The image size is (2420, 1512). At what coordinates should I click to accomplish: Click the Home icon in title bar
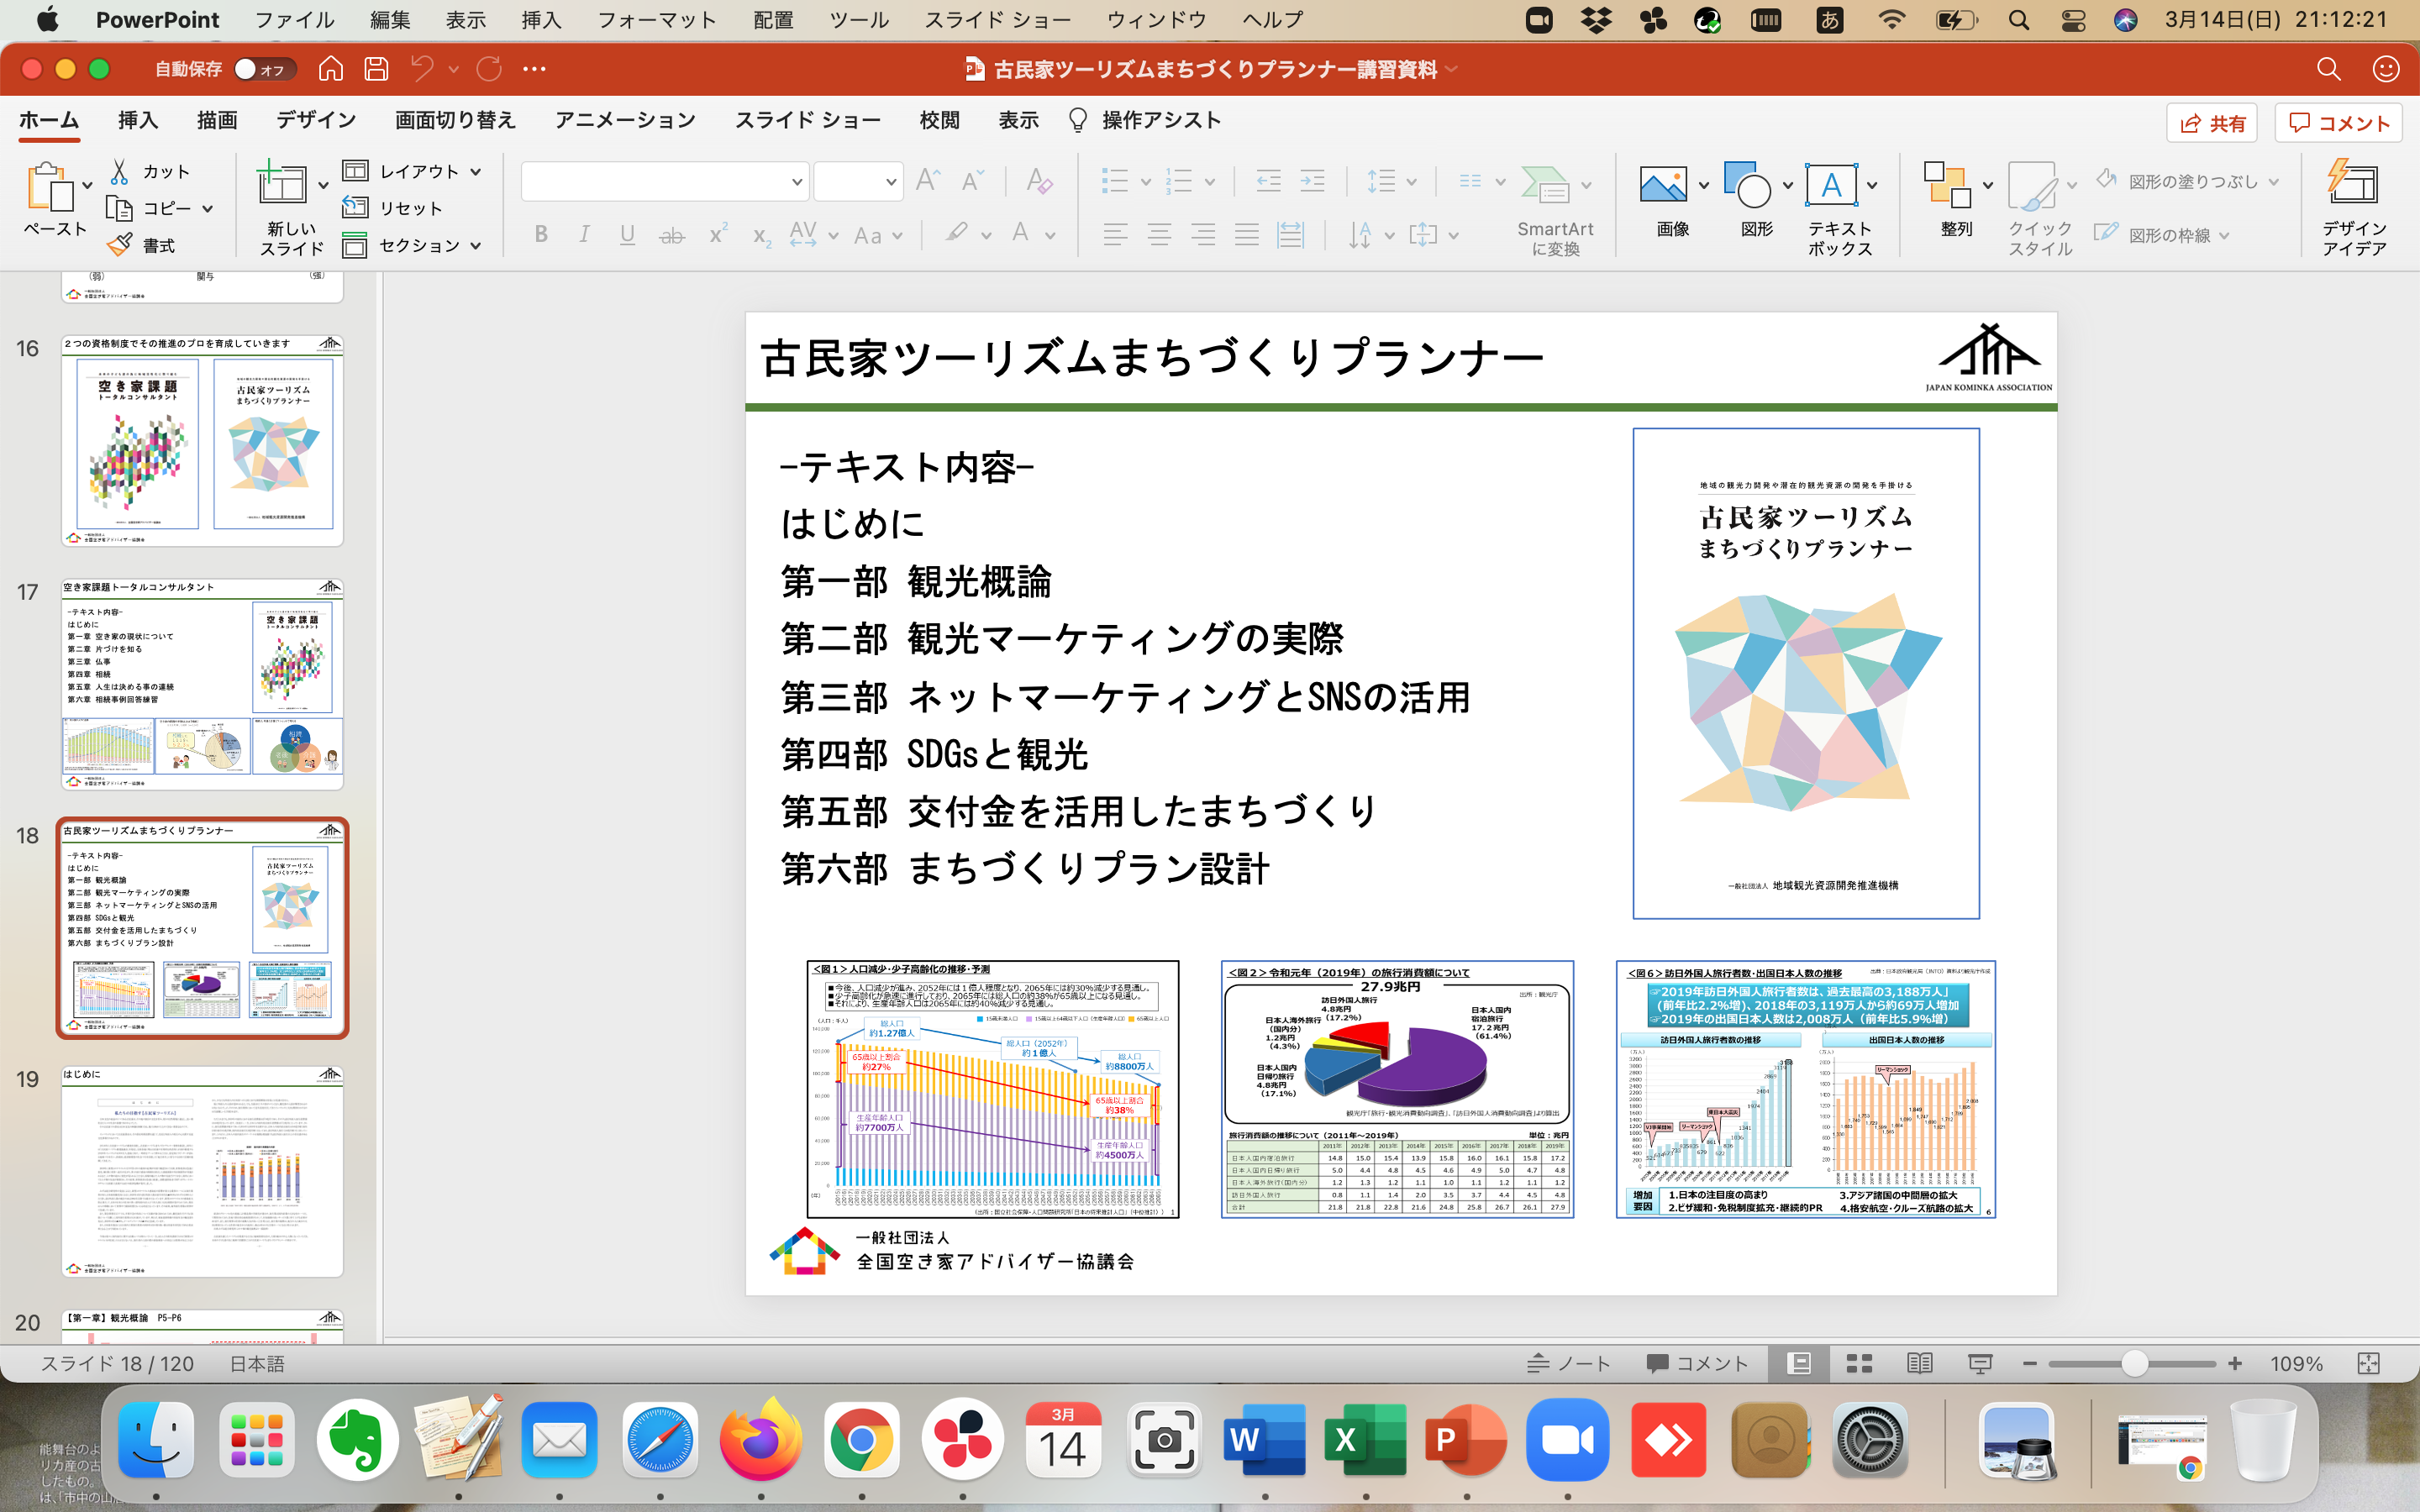[330, 69]
